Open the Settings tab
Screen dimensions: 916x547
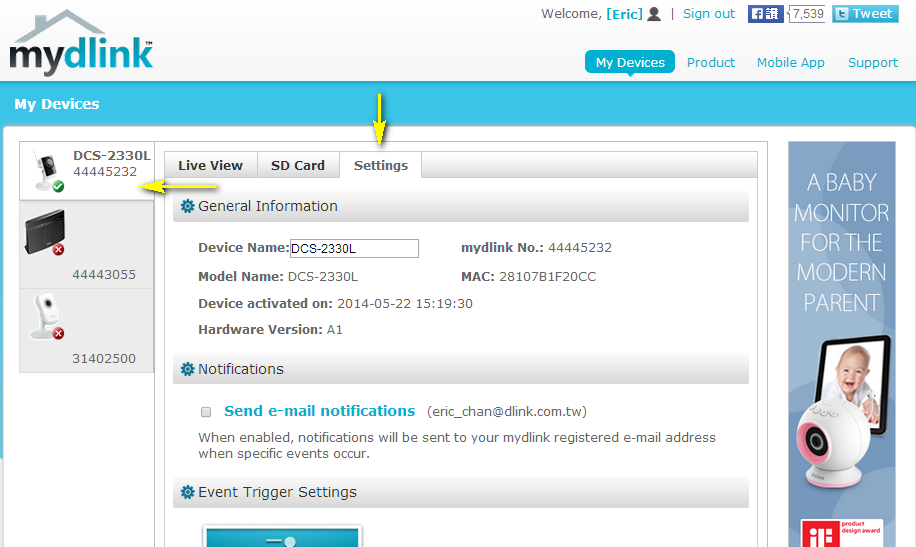coord(381,166)
